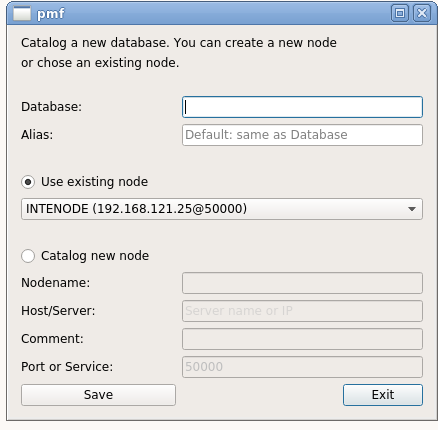Open the INTENODE existing node dropdown

coord(222,209)
